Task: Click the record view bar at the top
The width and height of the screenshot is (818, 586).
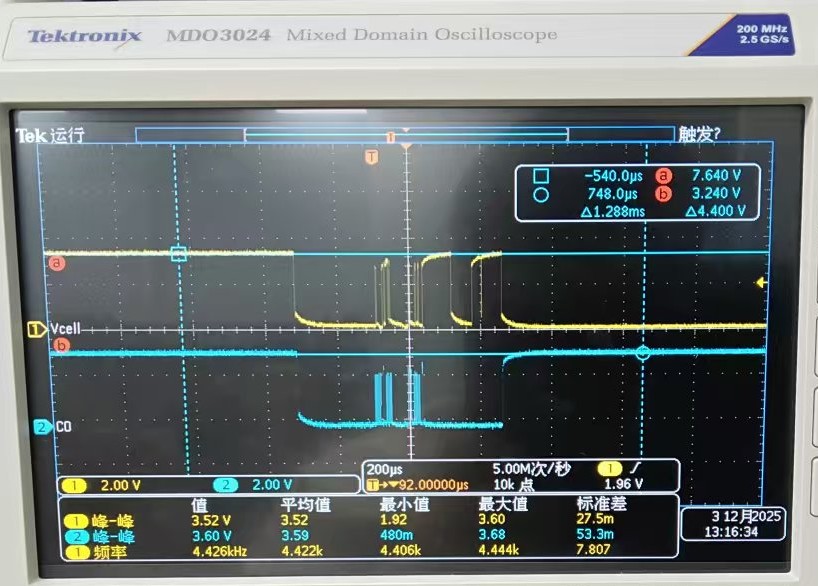Action: pyautogui.click(x=405, y=135)
